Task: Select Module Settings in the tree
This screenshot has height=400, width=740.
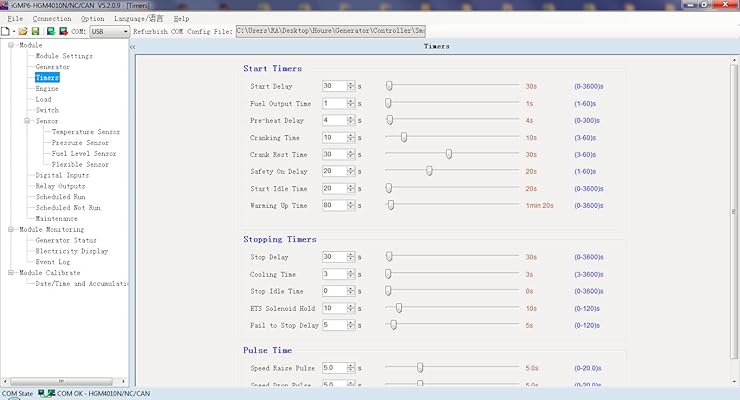Action: 64,56
